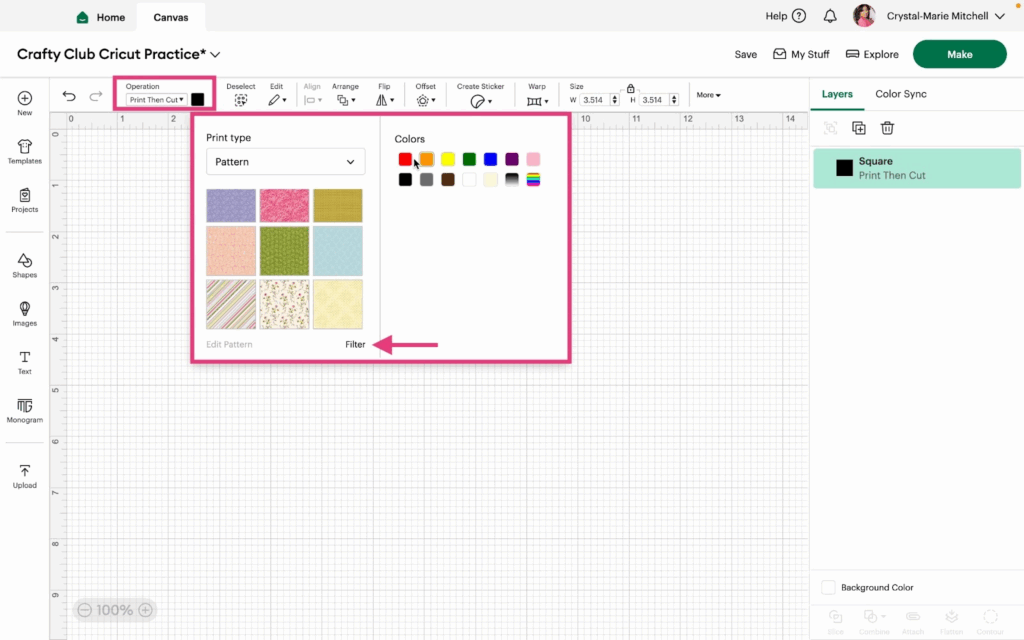The height and width of the screenshot is (640, 1024).
Task: Switch to the Layers tab
Action: click(837, 94)
